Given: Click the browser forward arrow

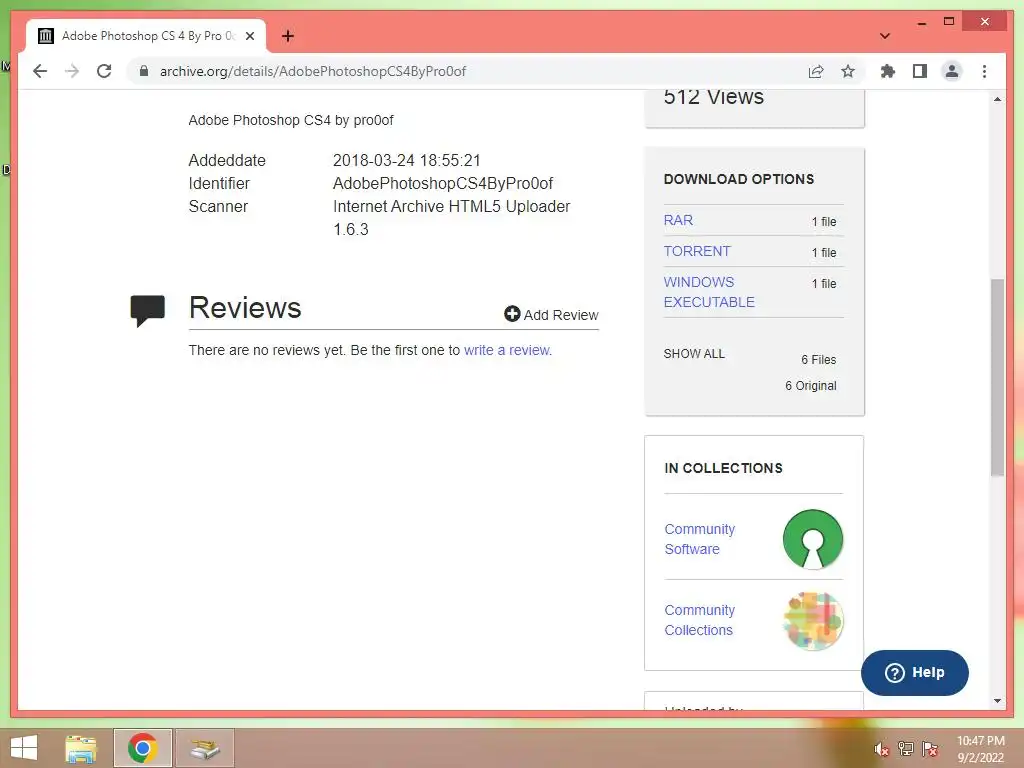Looking at the screenshot, I should pos(72,71).
